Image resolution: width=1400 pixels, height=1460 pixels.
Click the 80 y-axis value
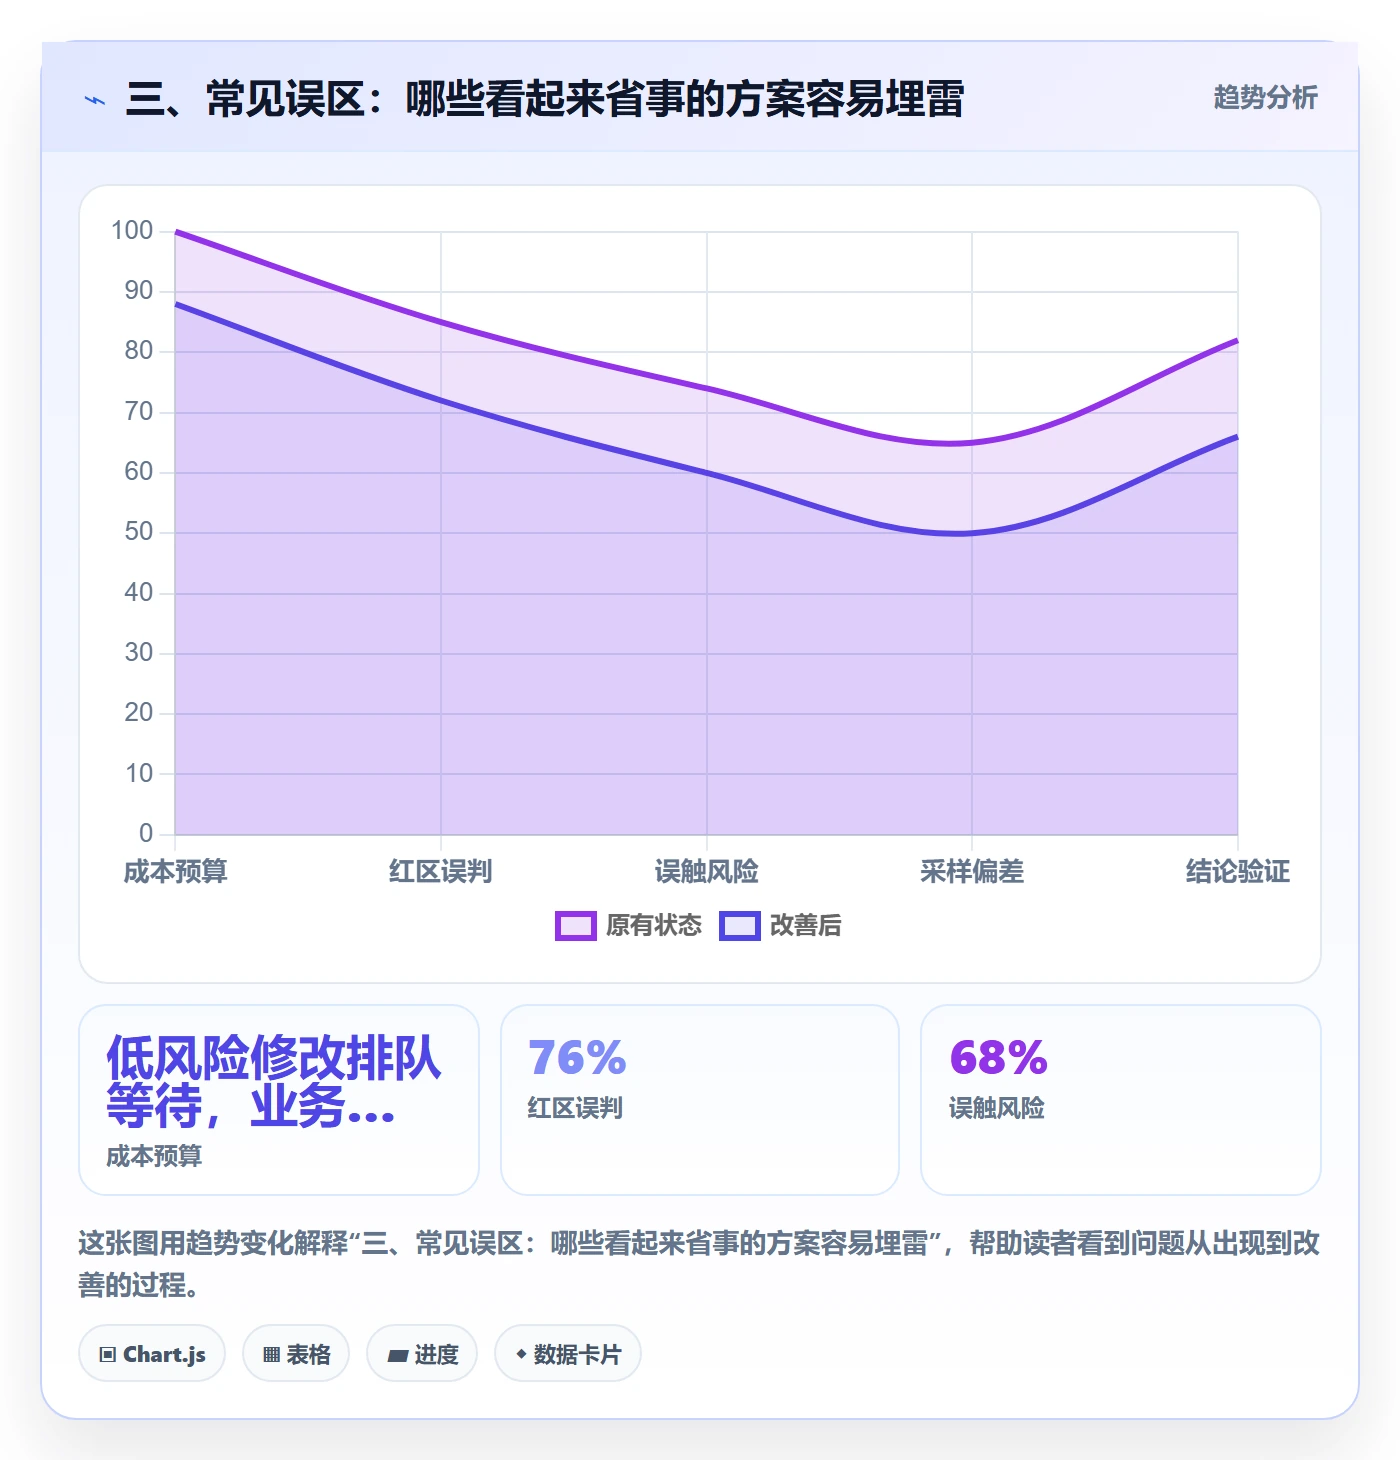(139, 351)
